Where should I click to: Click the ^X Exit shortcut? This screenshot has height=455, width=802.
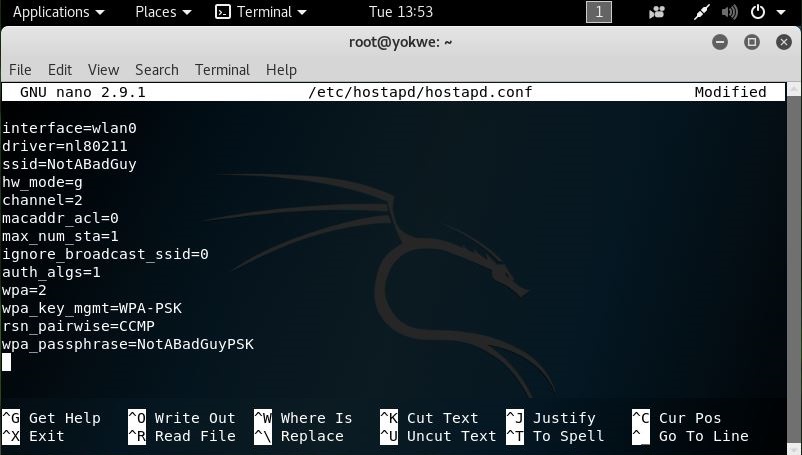point(33,436)
